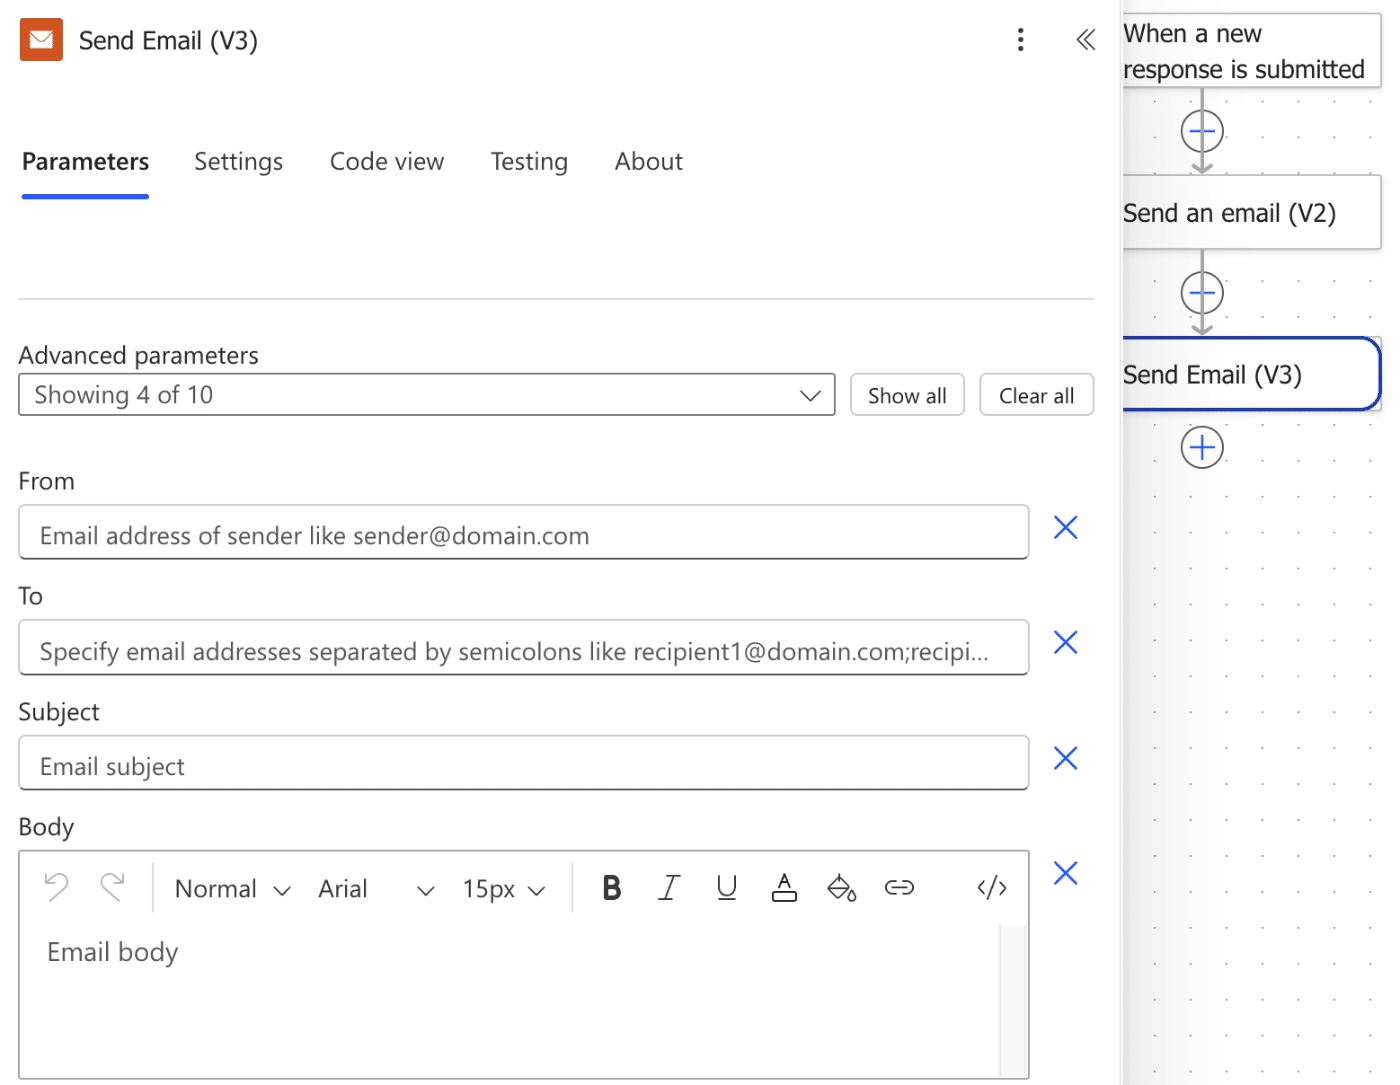Click the Clear all button

pyautogui.click(x=1036, y=395)
